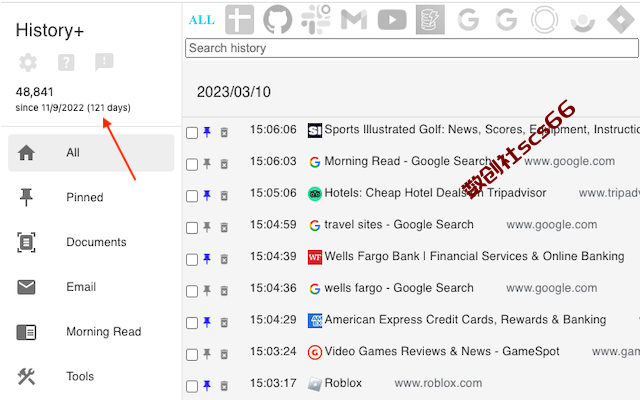Unpin the Roblox entry

click(207, 386)
